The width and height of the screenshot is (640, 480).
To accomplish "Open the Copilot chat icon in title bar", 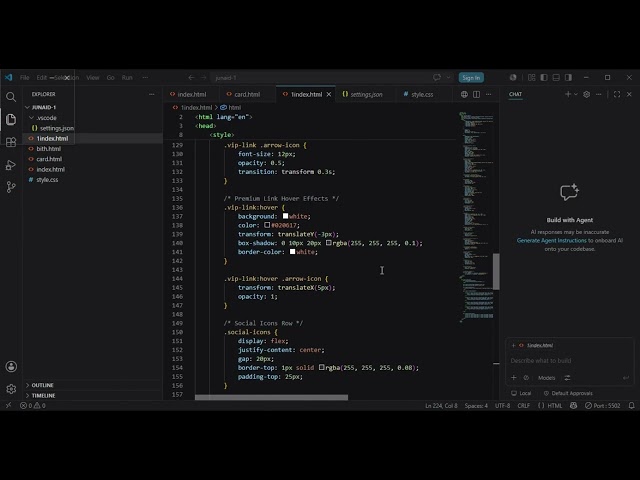I will point(437,78).
